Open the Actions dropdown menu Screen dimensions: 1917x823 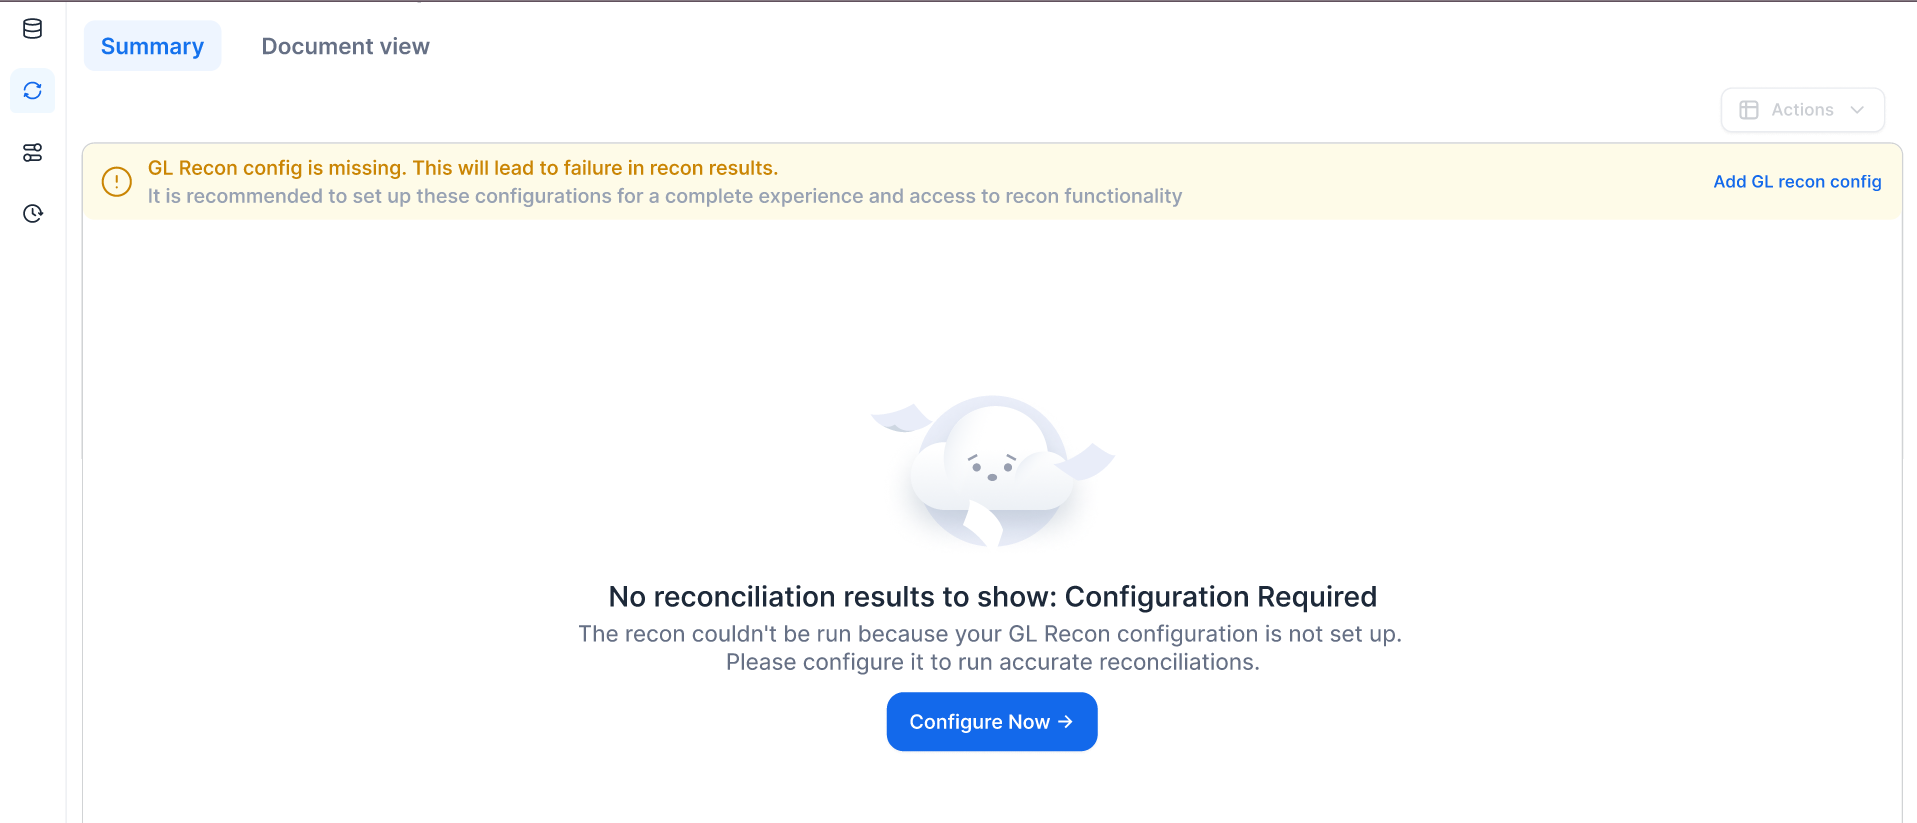[1802, 110]
